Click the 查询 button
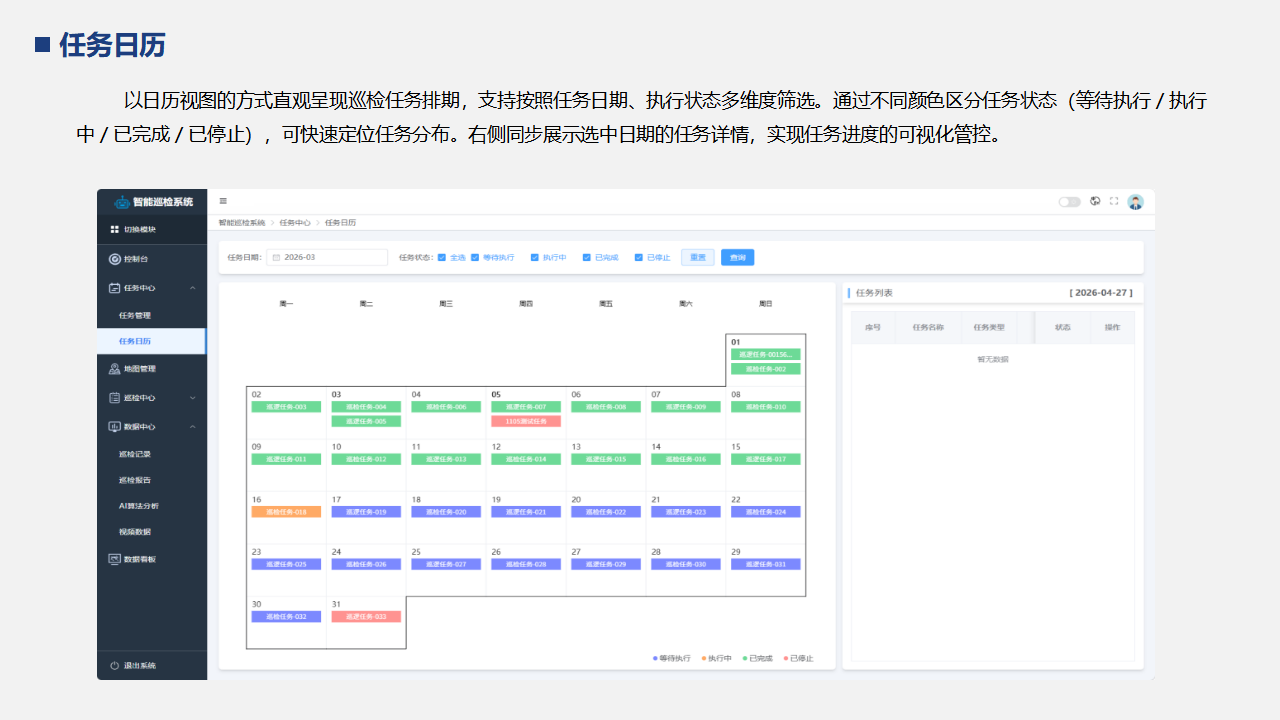1280x720 pixels. coord(738,257)
